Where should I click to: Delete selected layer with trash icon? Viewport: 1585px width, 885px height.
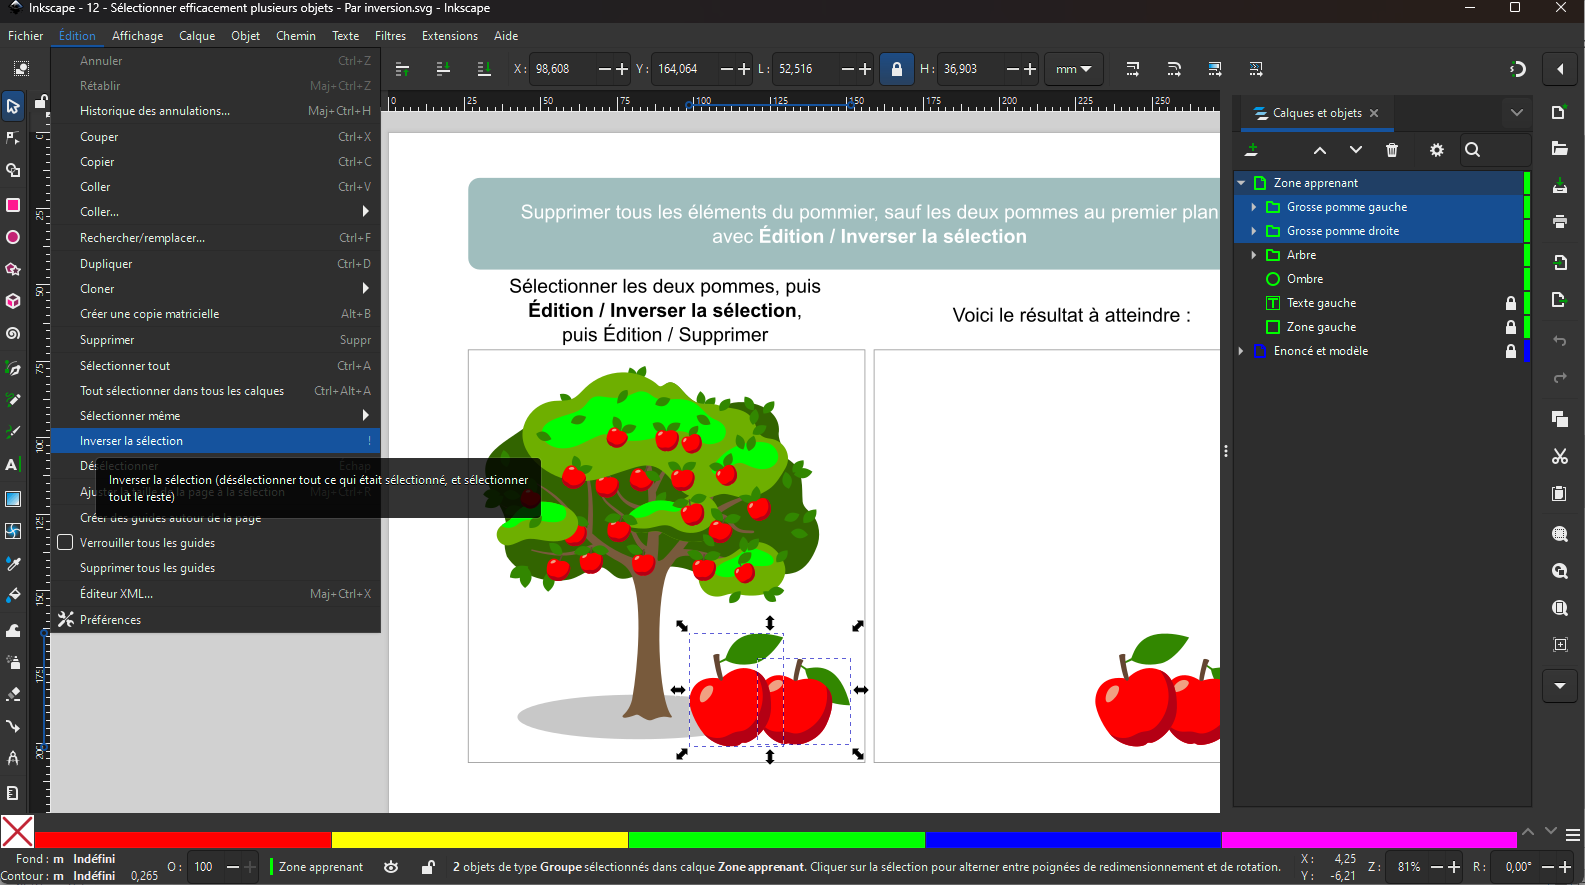1392,150
